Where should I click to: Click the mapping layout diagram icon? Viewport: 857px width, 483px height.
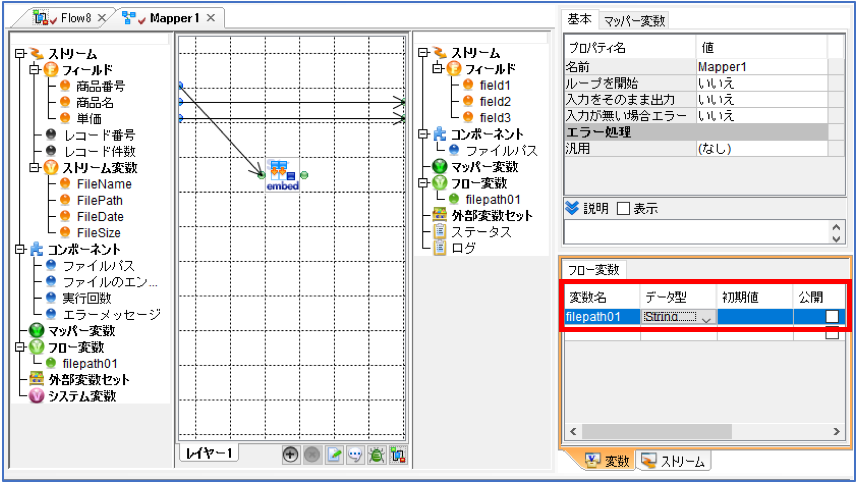(398, 455)
